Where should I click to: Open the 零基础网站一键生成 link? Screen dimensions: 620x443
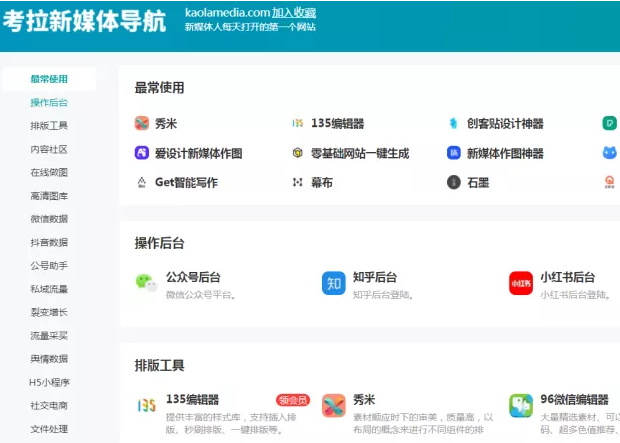[360, 153]
